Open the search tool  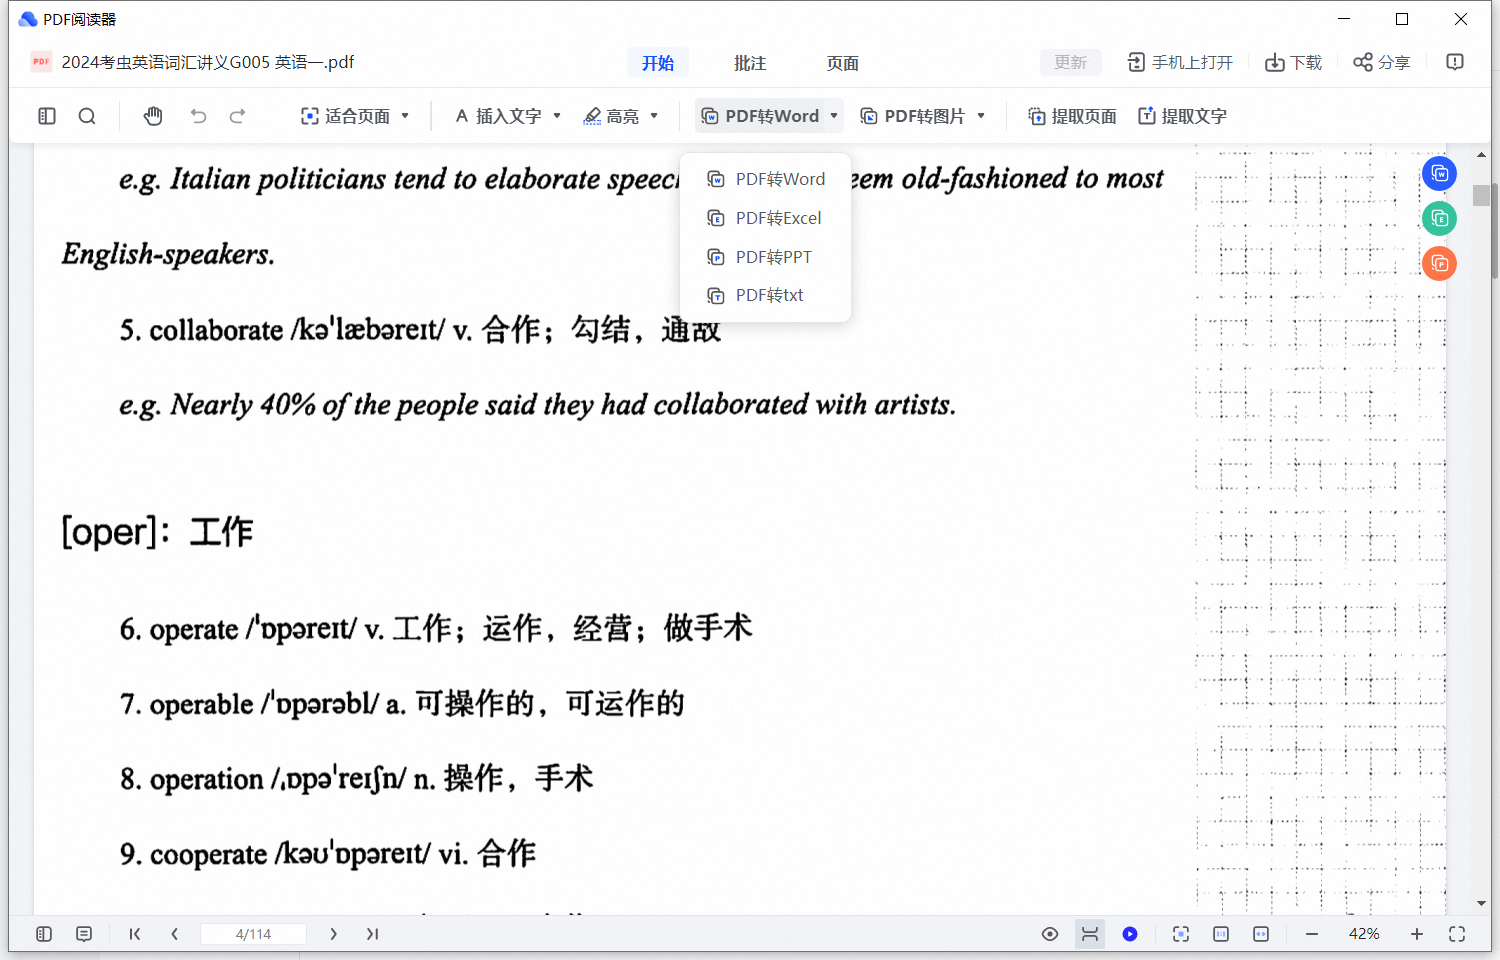coord(87,115)
